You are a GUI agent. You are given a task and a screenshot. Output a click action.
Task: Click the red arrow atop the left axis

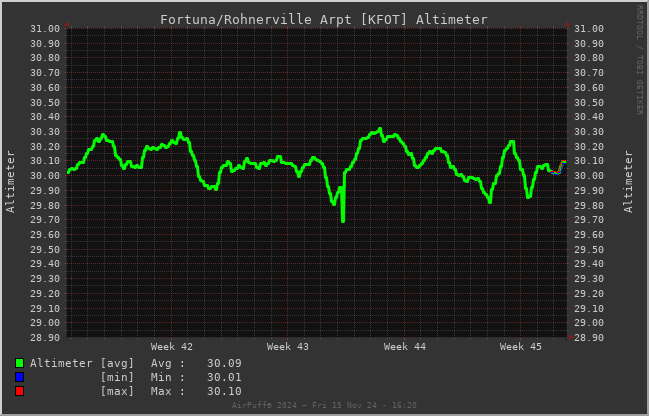click(x=67, y=24)
